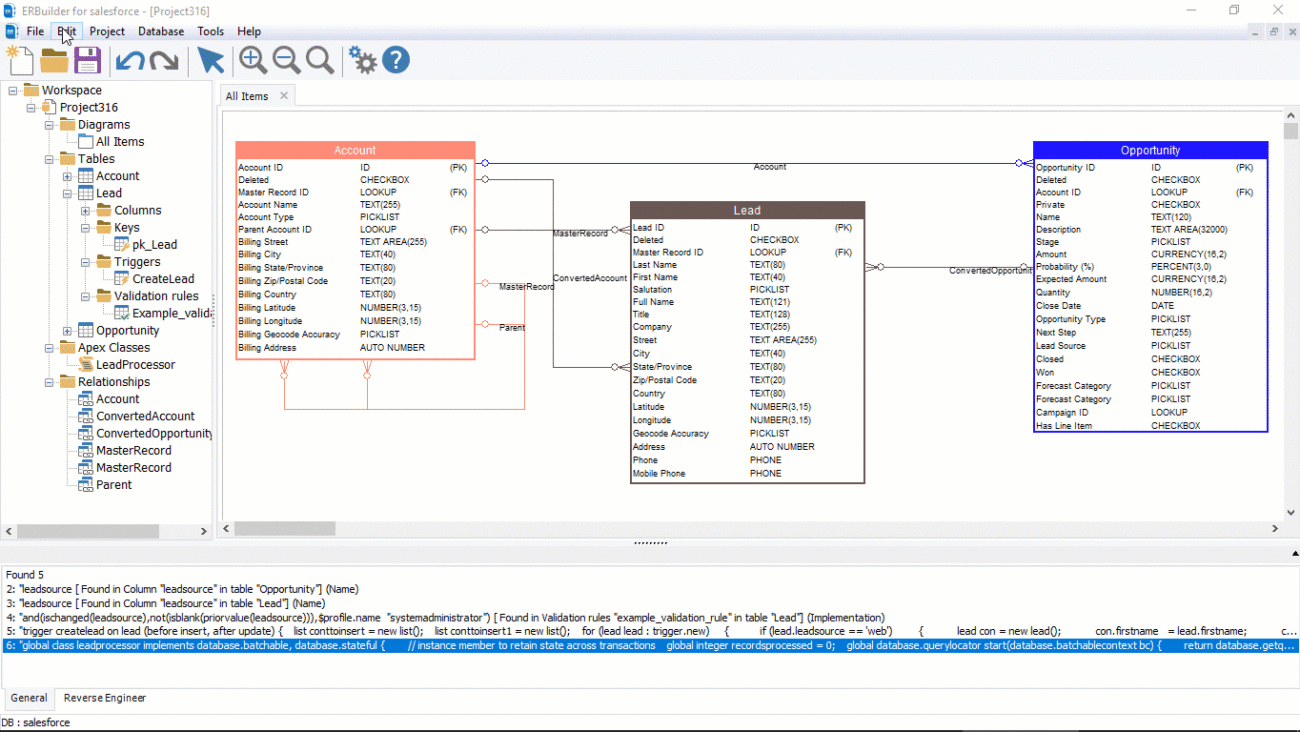Select the Example_valid… rule tree item
Image resolution: width=1300 pixels, height=732 pixels.
172,313
